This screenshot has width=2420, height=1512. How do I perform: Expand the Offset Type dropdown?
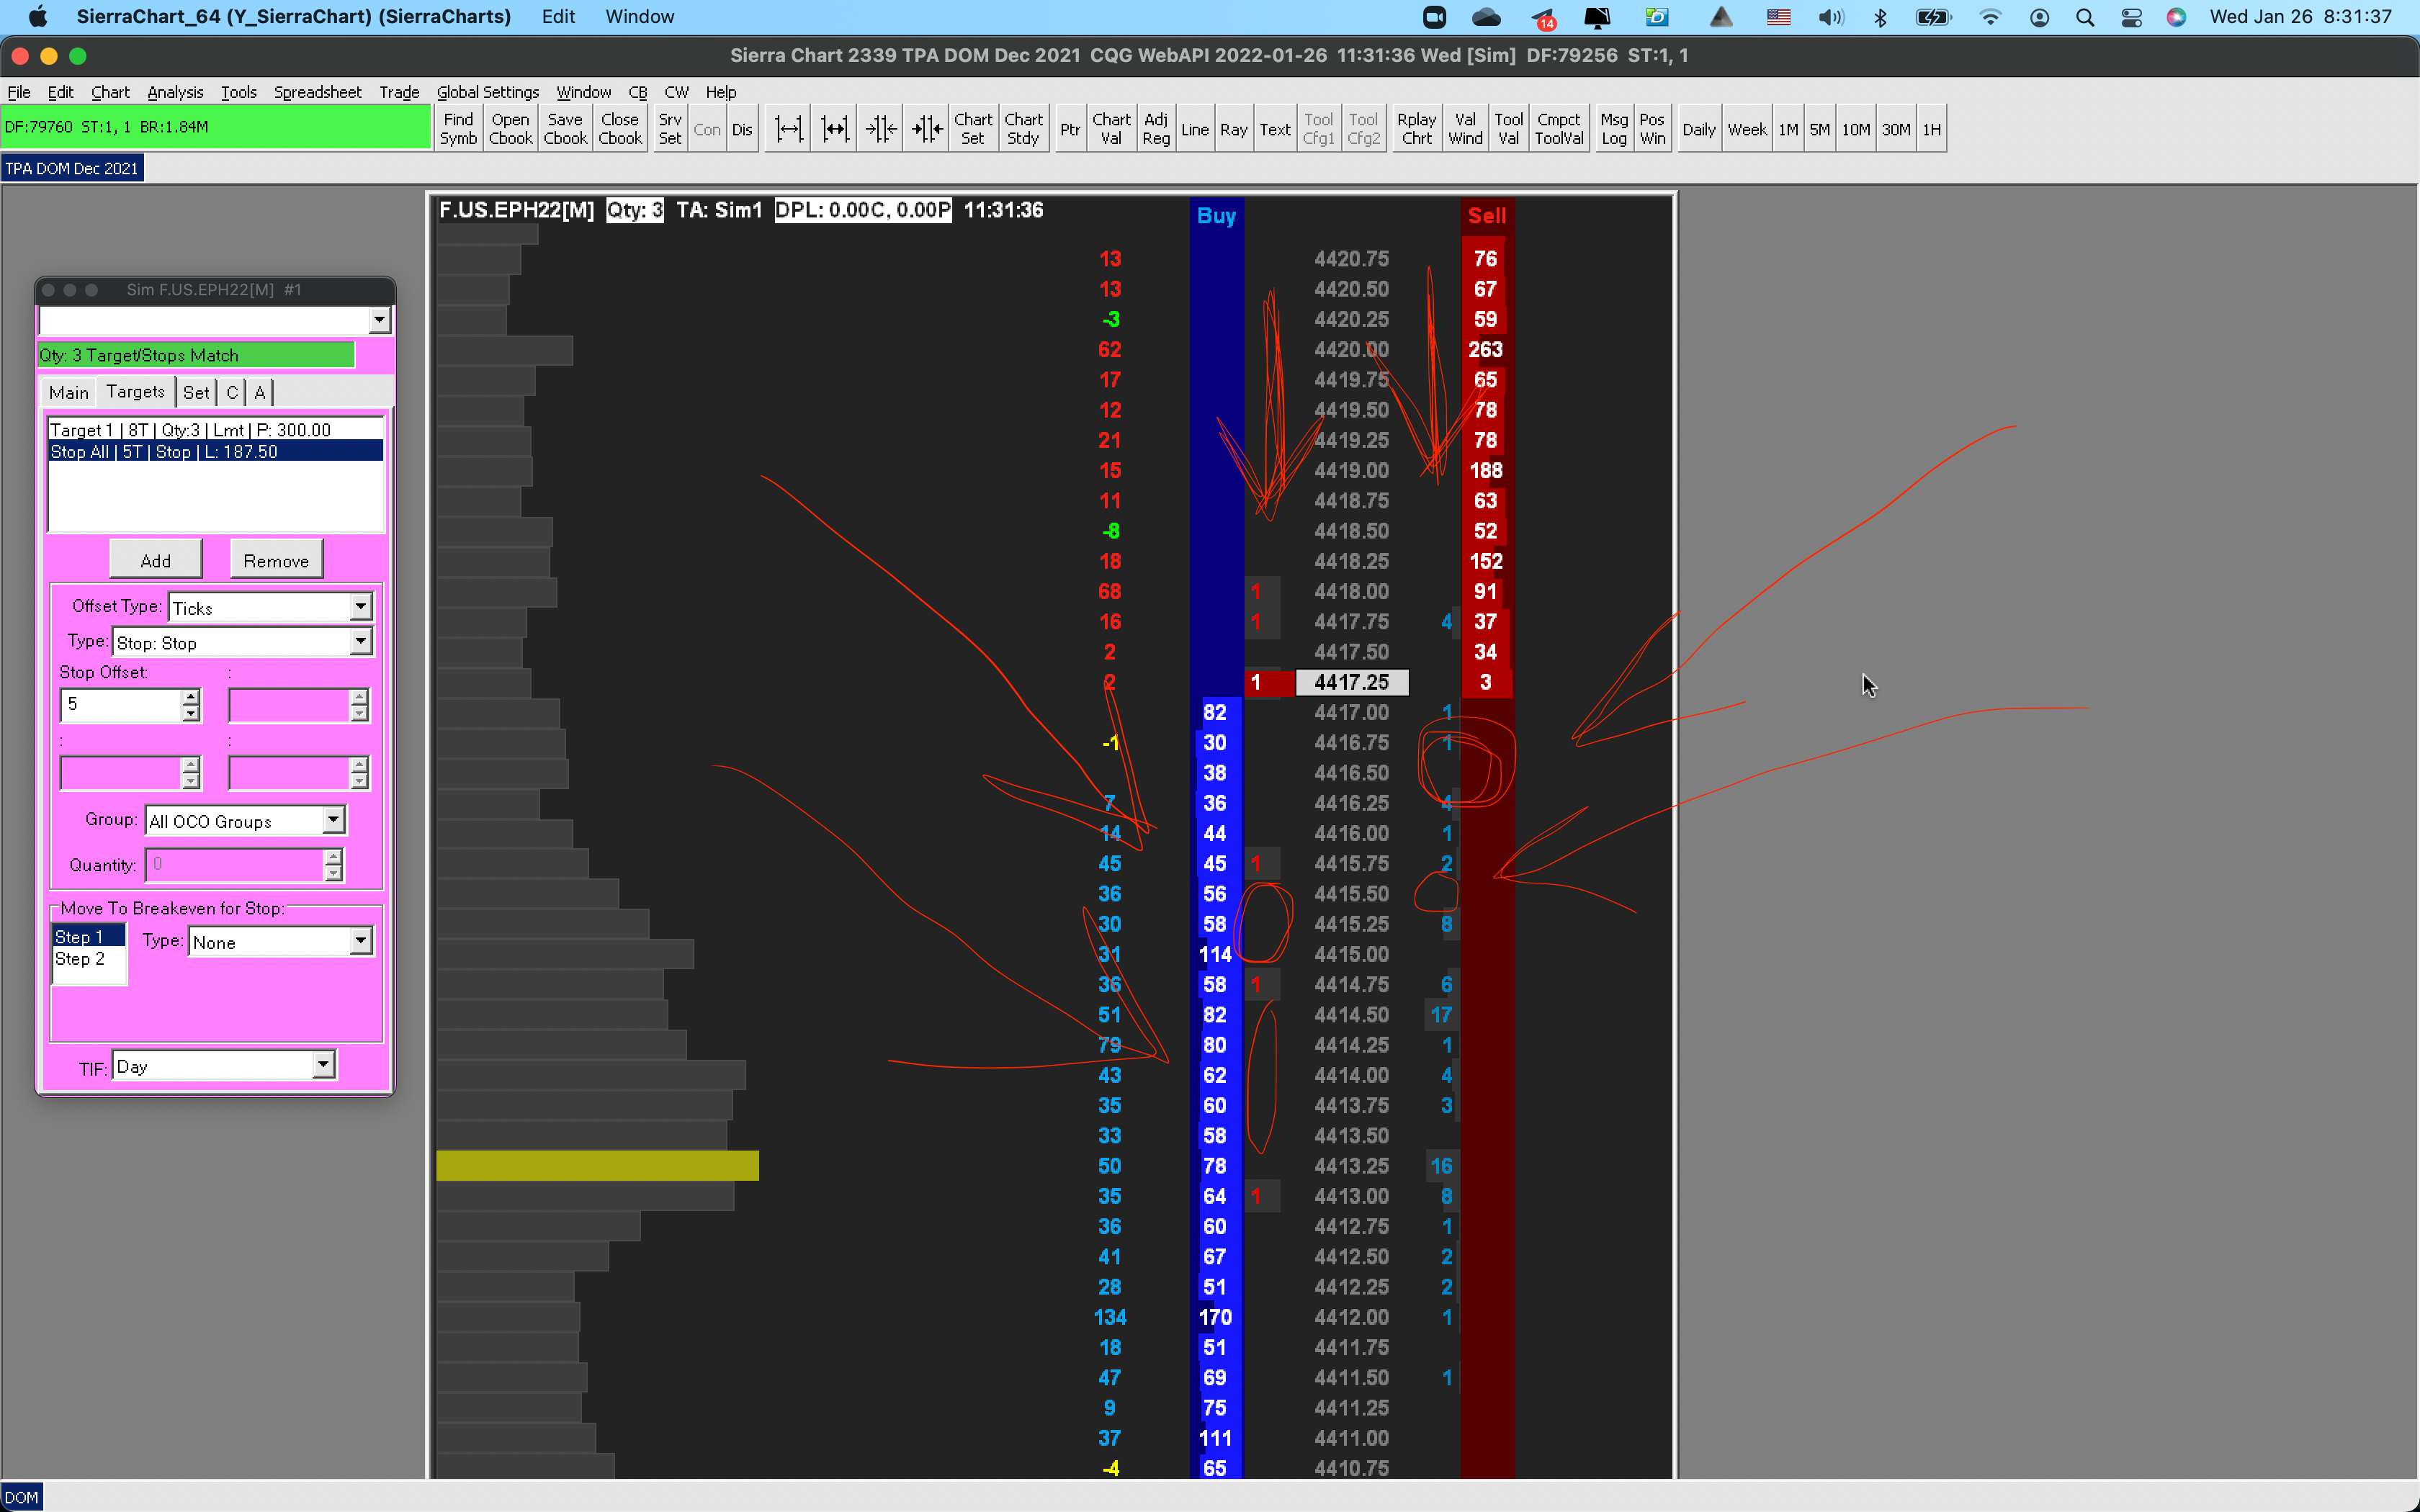361,607
